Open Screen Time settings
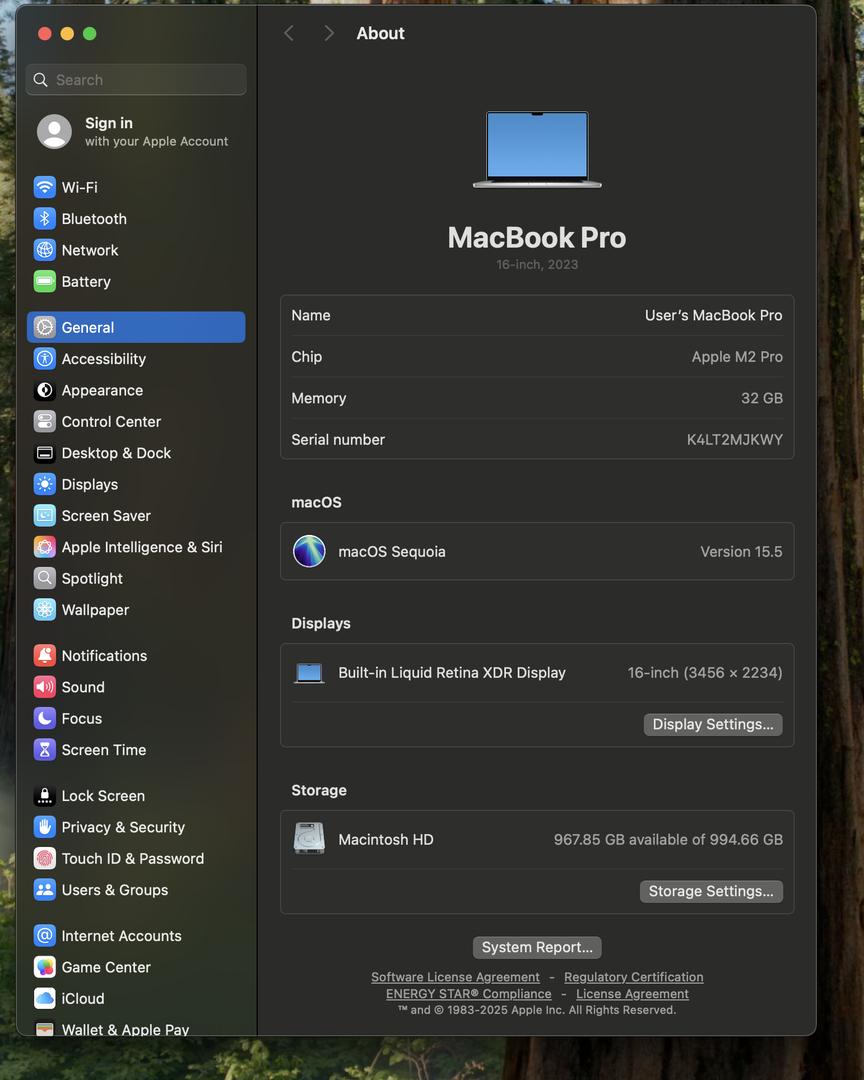The height and width of the screenshot is (1080, 864). (103, 750)
